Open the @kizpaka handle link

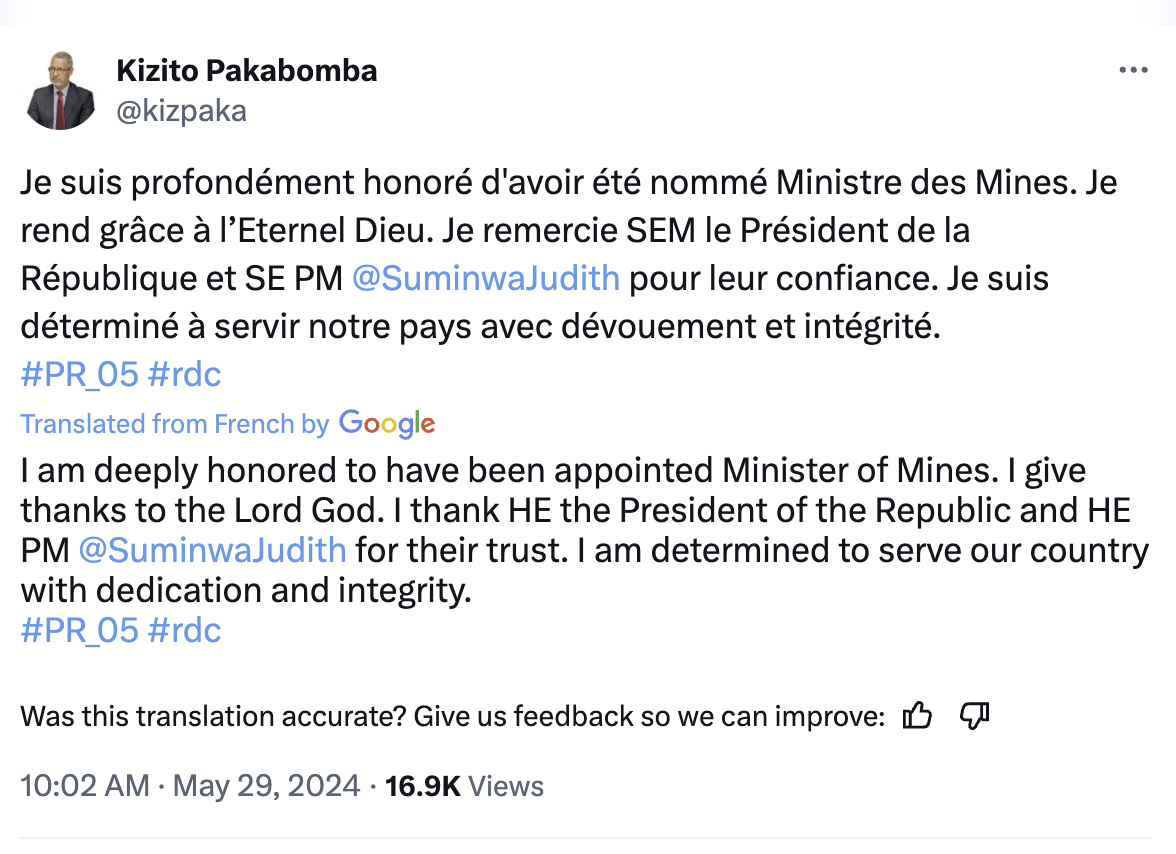point(181,111)
